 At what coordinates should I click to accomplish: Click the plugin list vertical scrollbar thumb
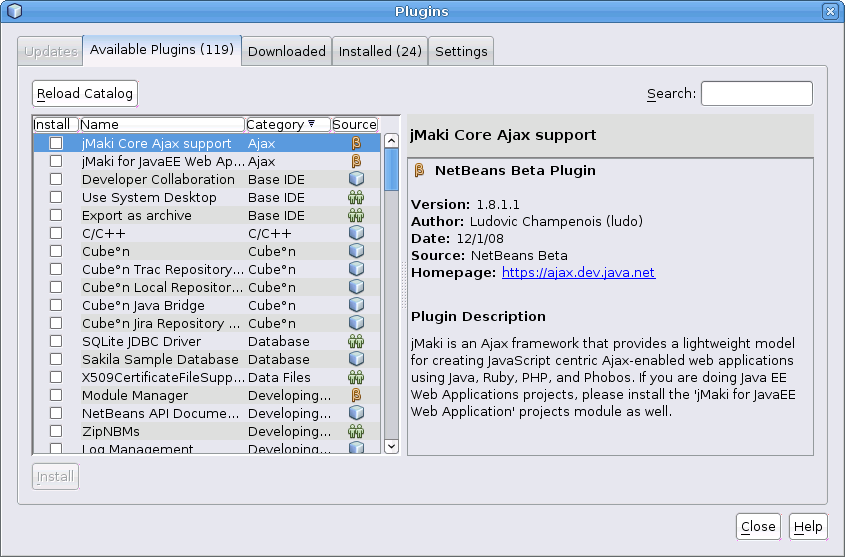[392, 170]
